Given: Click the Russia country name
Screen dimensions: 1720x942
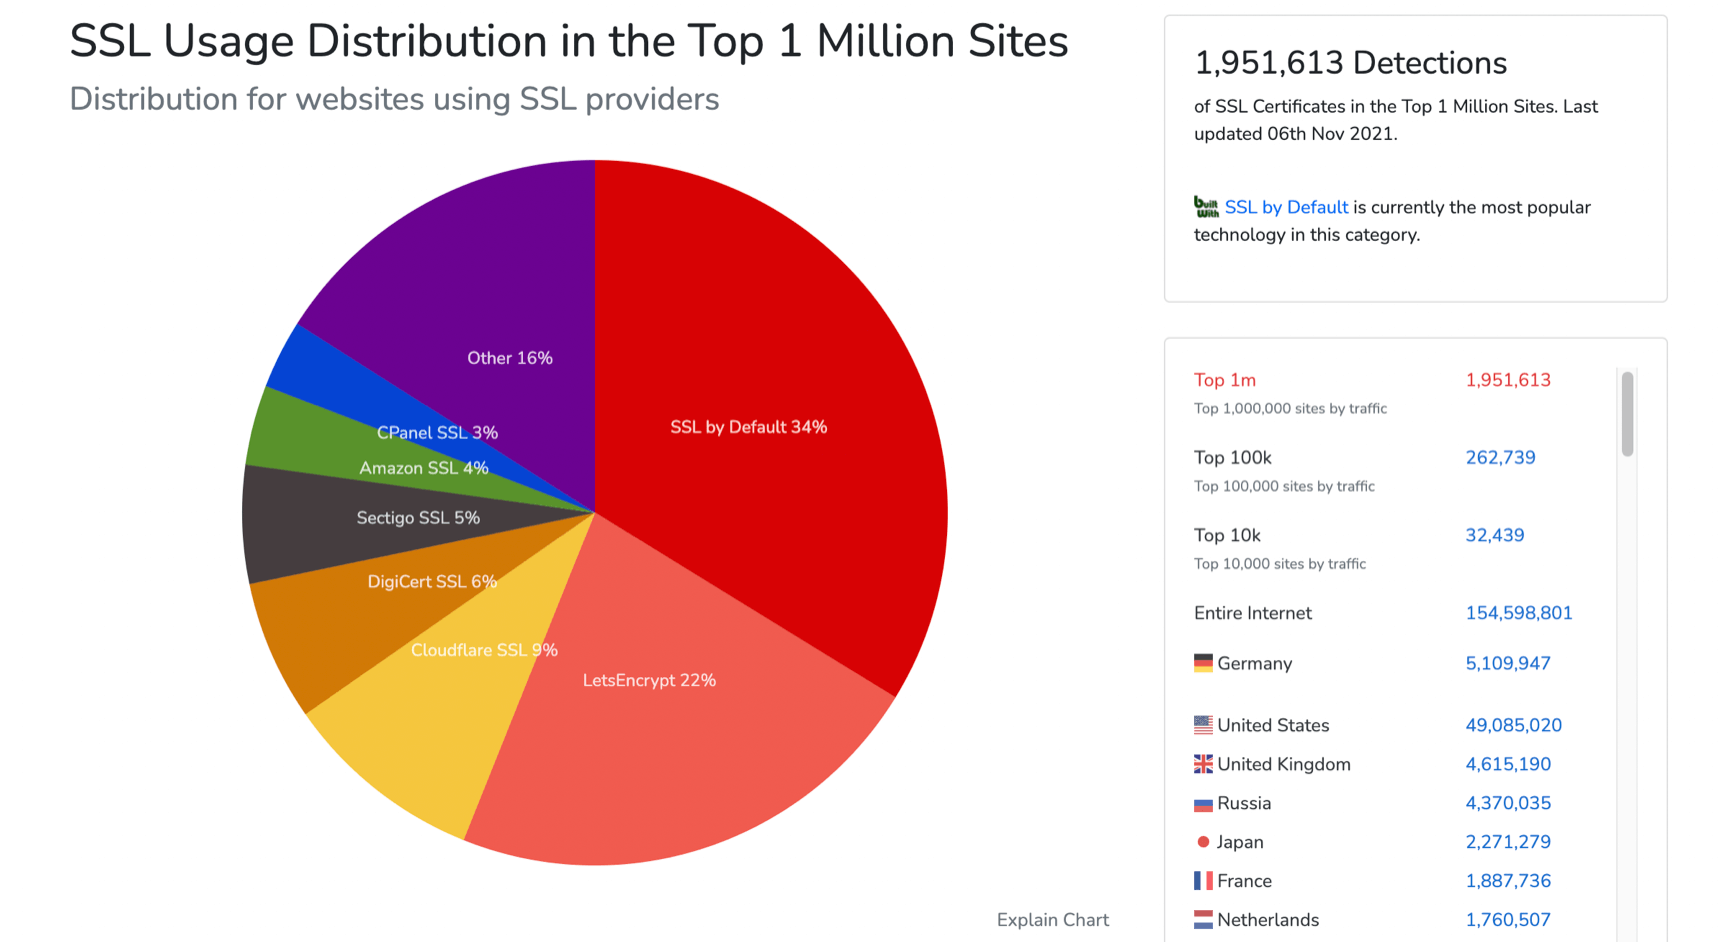Looking at the screenshot, I should pos(1244,803).
